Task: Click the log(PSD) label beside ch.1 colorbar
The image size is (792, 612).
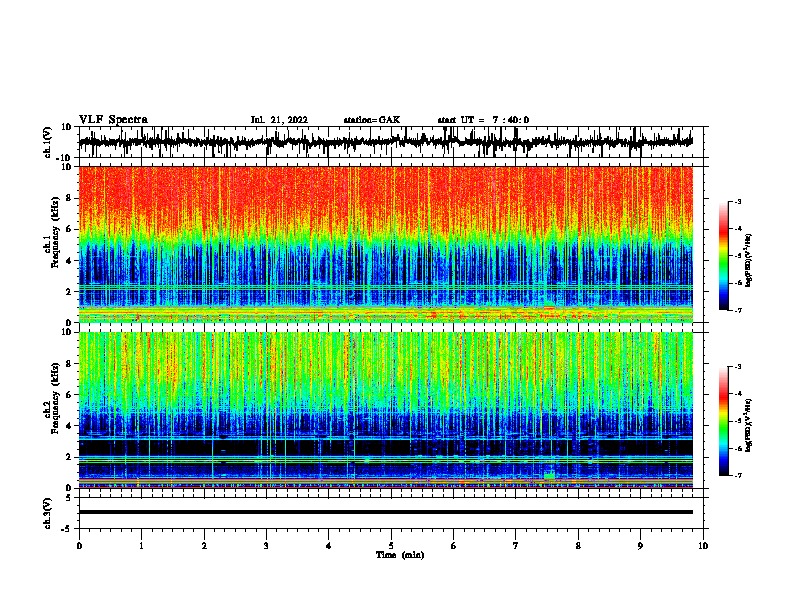Action: click(x=748, y=260)
